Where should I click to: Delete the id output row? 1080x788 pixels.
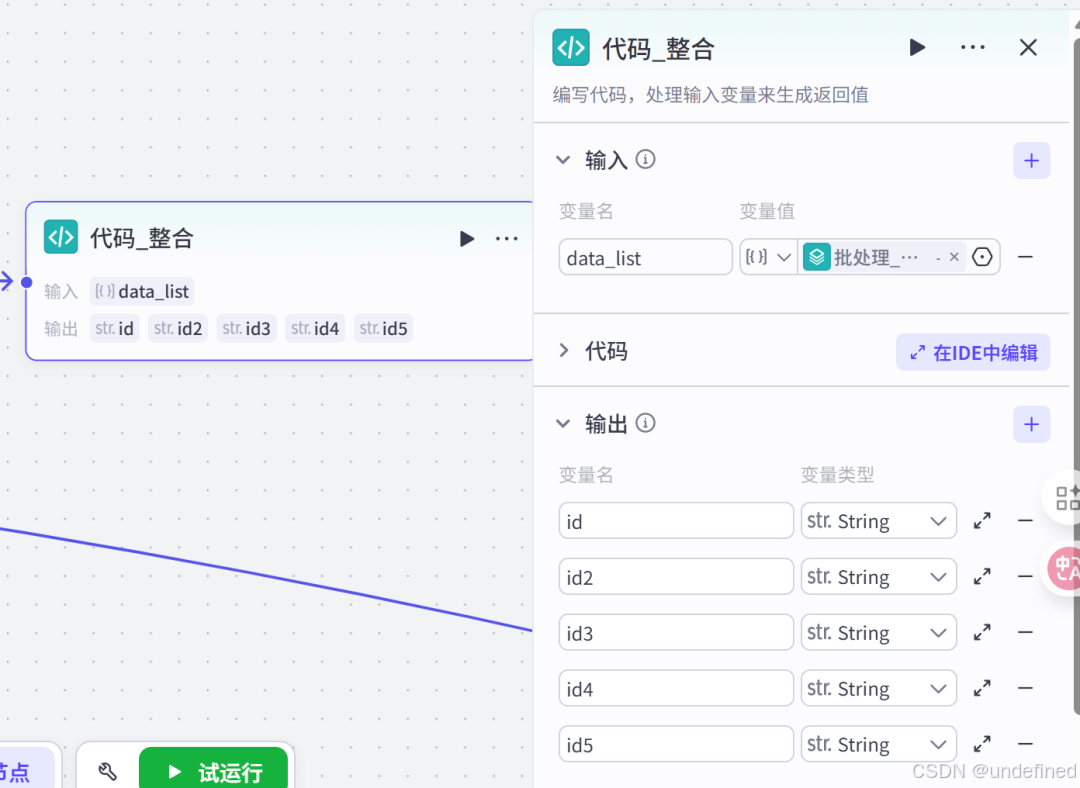pyautogui.click(x=1026, y=521)
